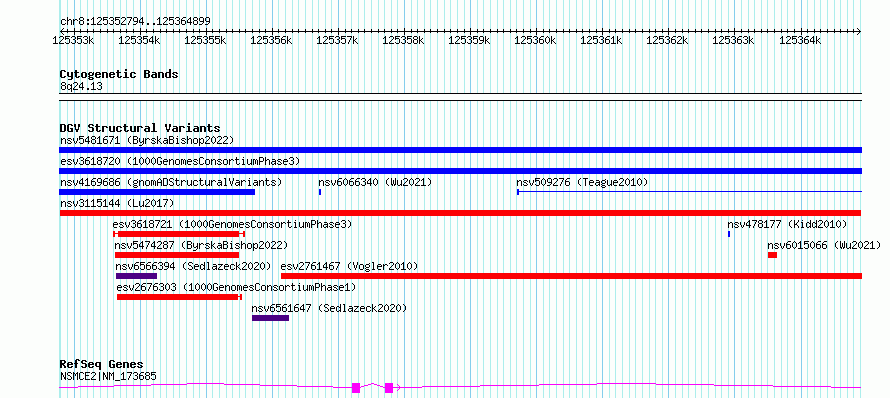The image size is (890, 398).
Task: Click the RefSeq Genes track heading
Action: pos(102,364)
